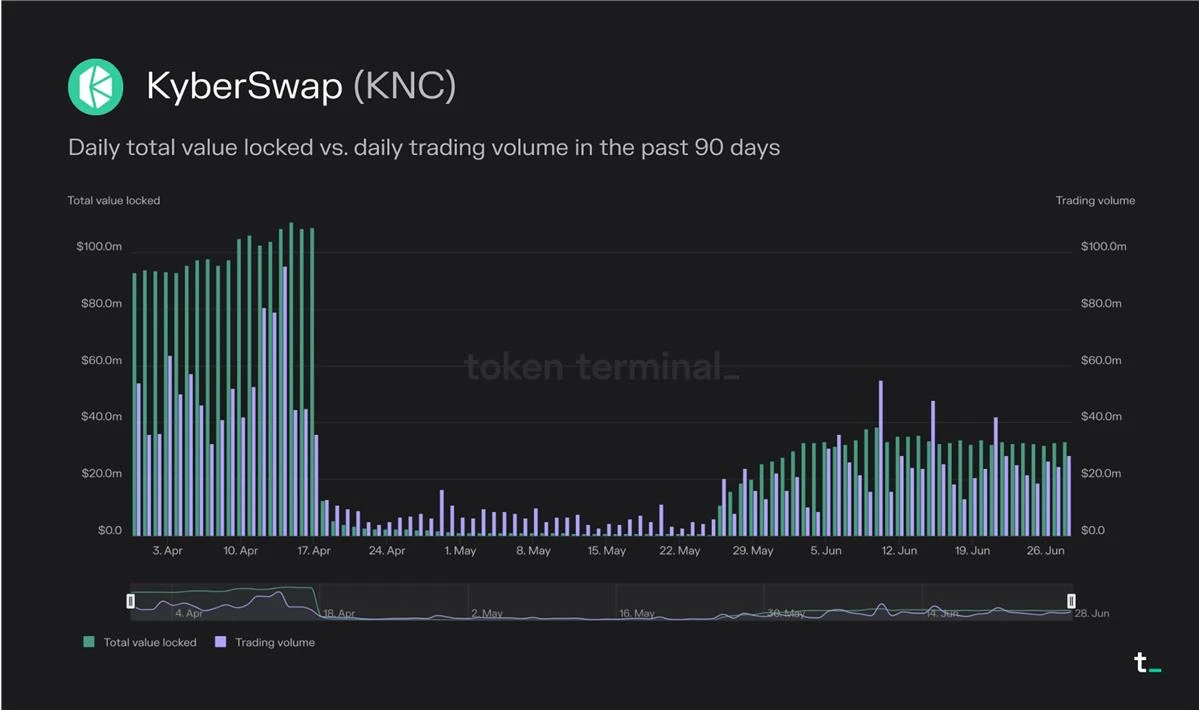Toggle the Trading volume legend label

(275, 642)
